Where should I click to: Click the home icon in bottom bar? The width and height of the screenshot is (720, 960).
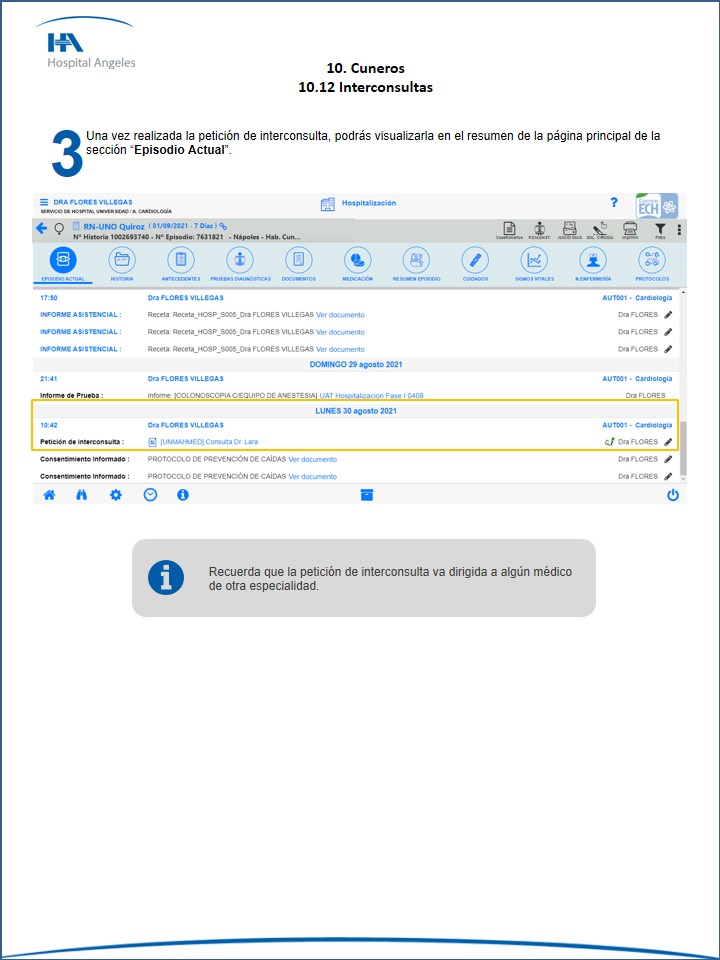coord(49,495)
